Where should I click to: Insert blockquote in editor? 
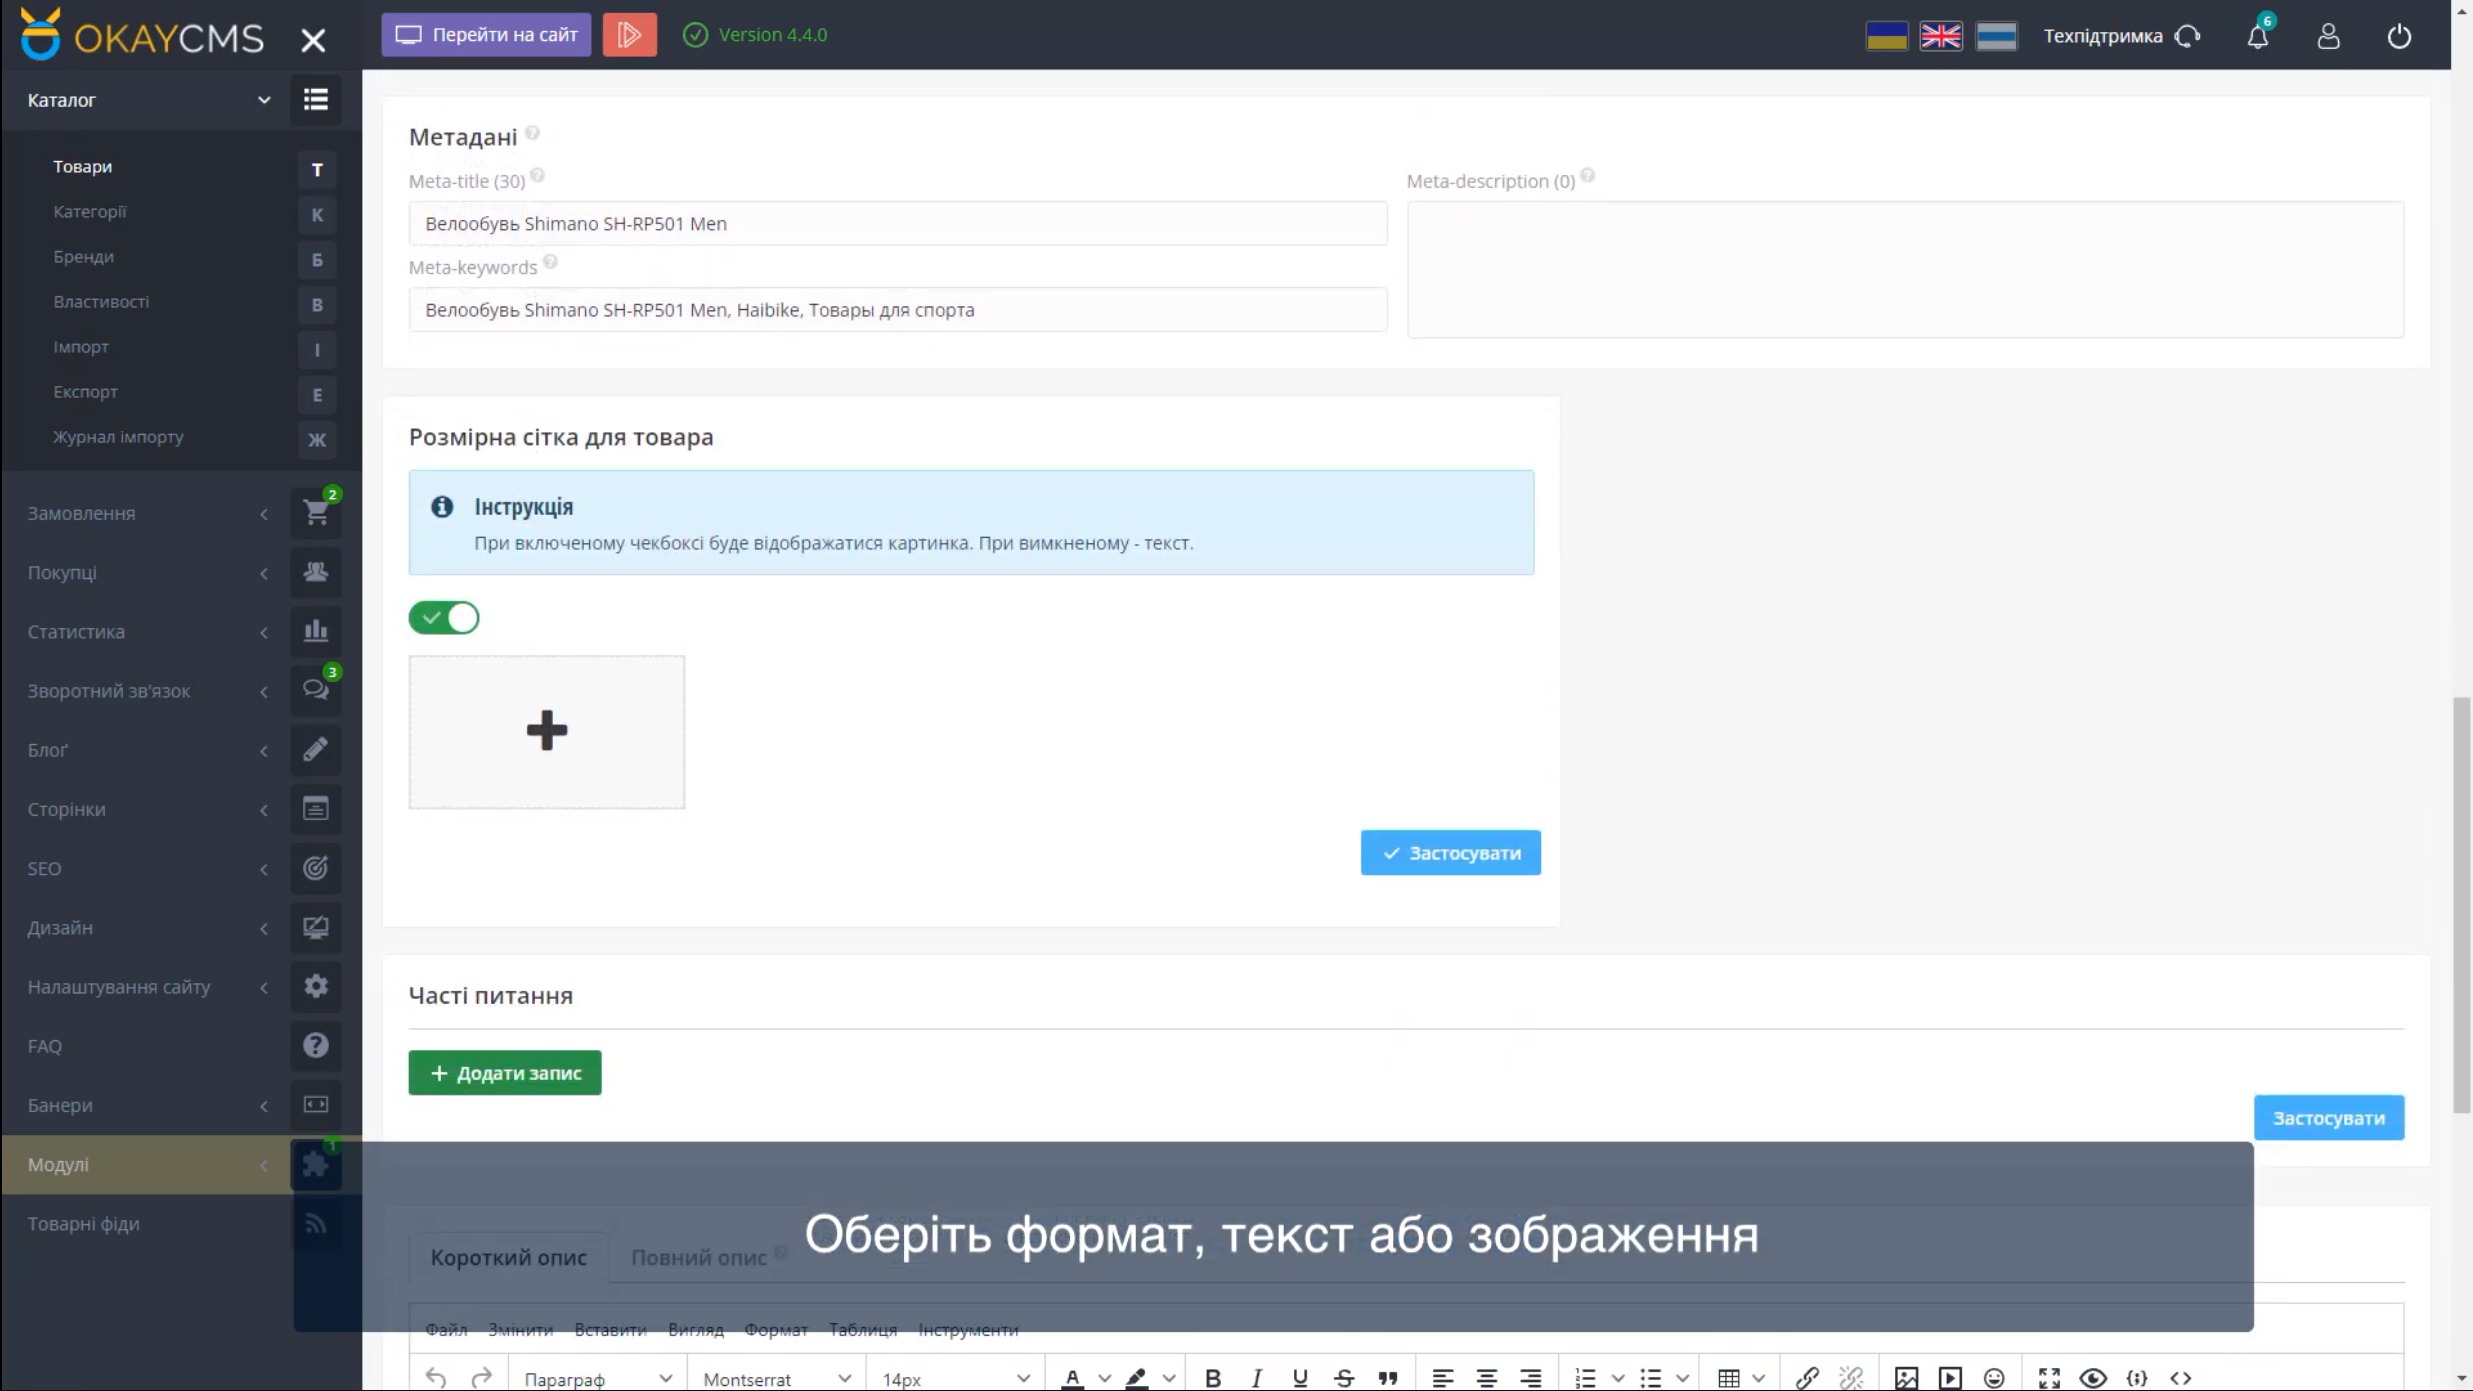(1388, 1378)
